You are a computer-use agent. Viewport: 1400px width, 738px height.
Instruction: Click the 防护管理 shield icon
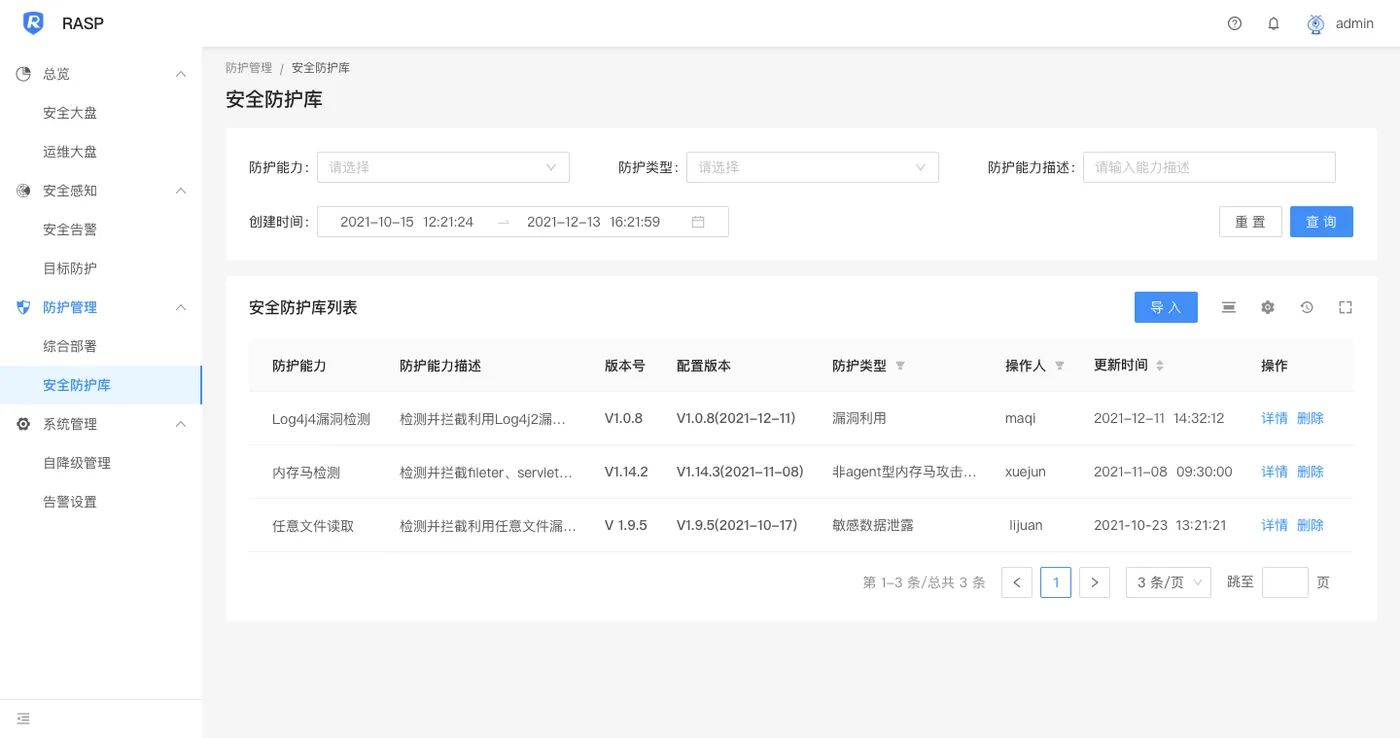(23, 307)
